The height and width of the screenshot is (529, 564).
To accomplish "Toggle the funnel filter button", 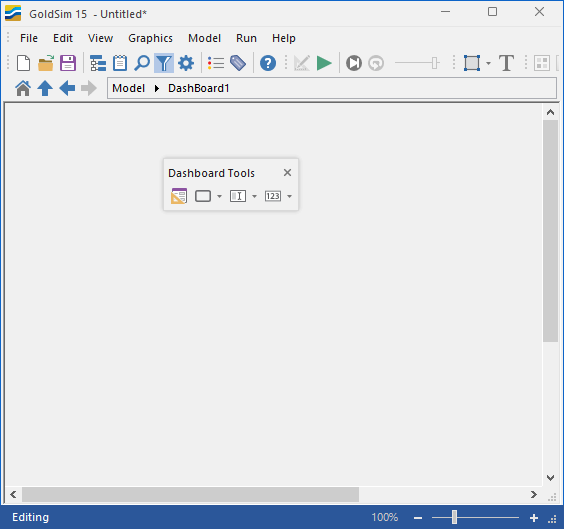I will (x=164, y=63).
